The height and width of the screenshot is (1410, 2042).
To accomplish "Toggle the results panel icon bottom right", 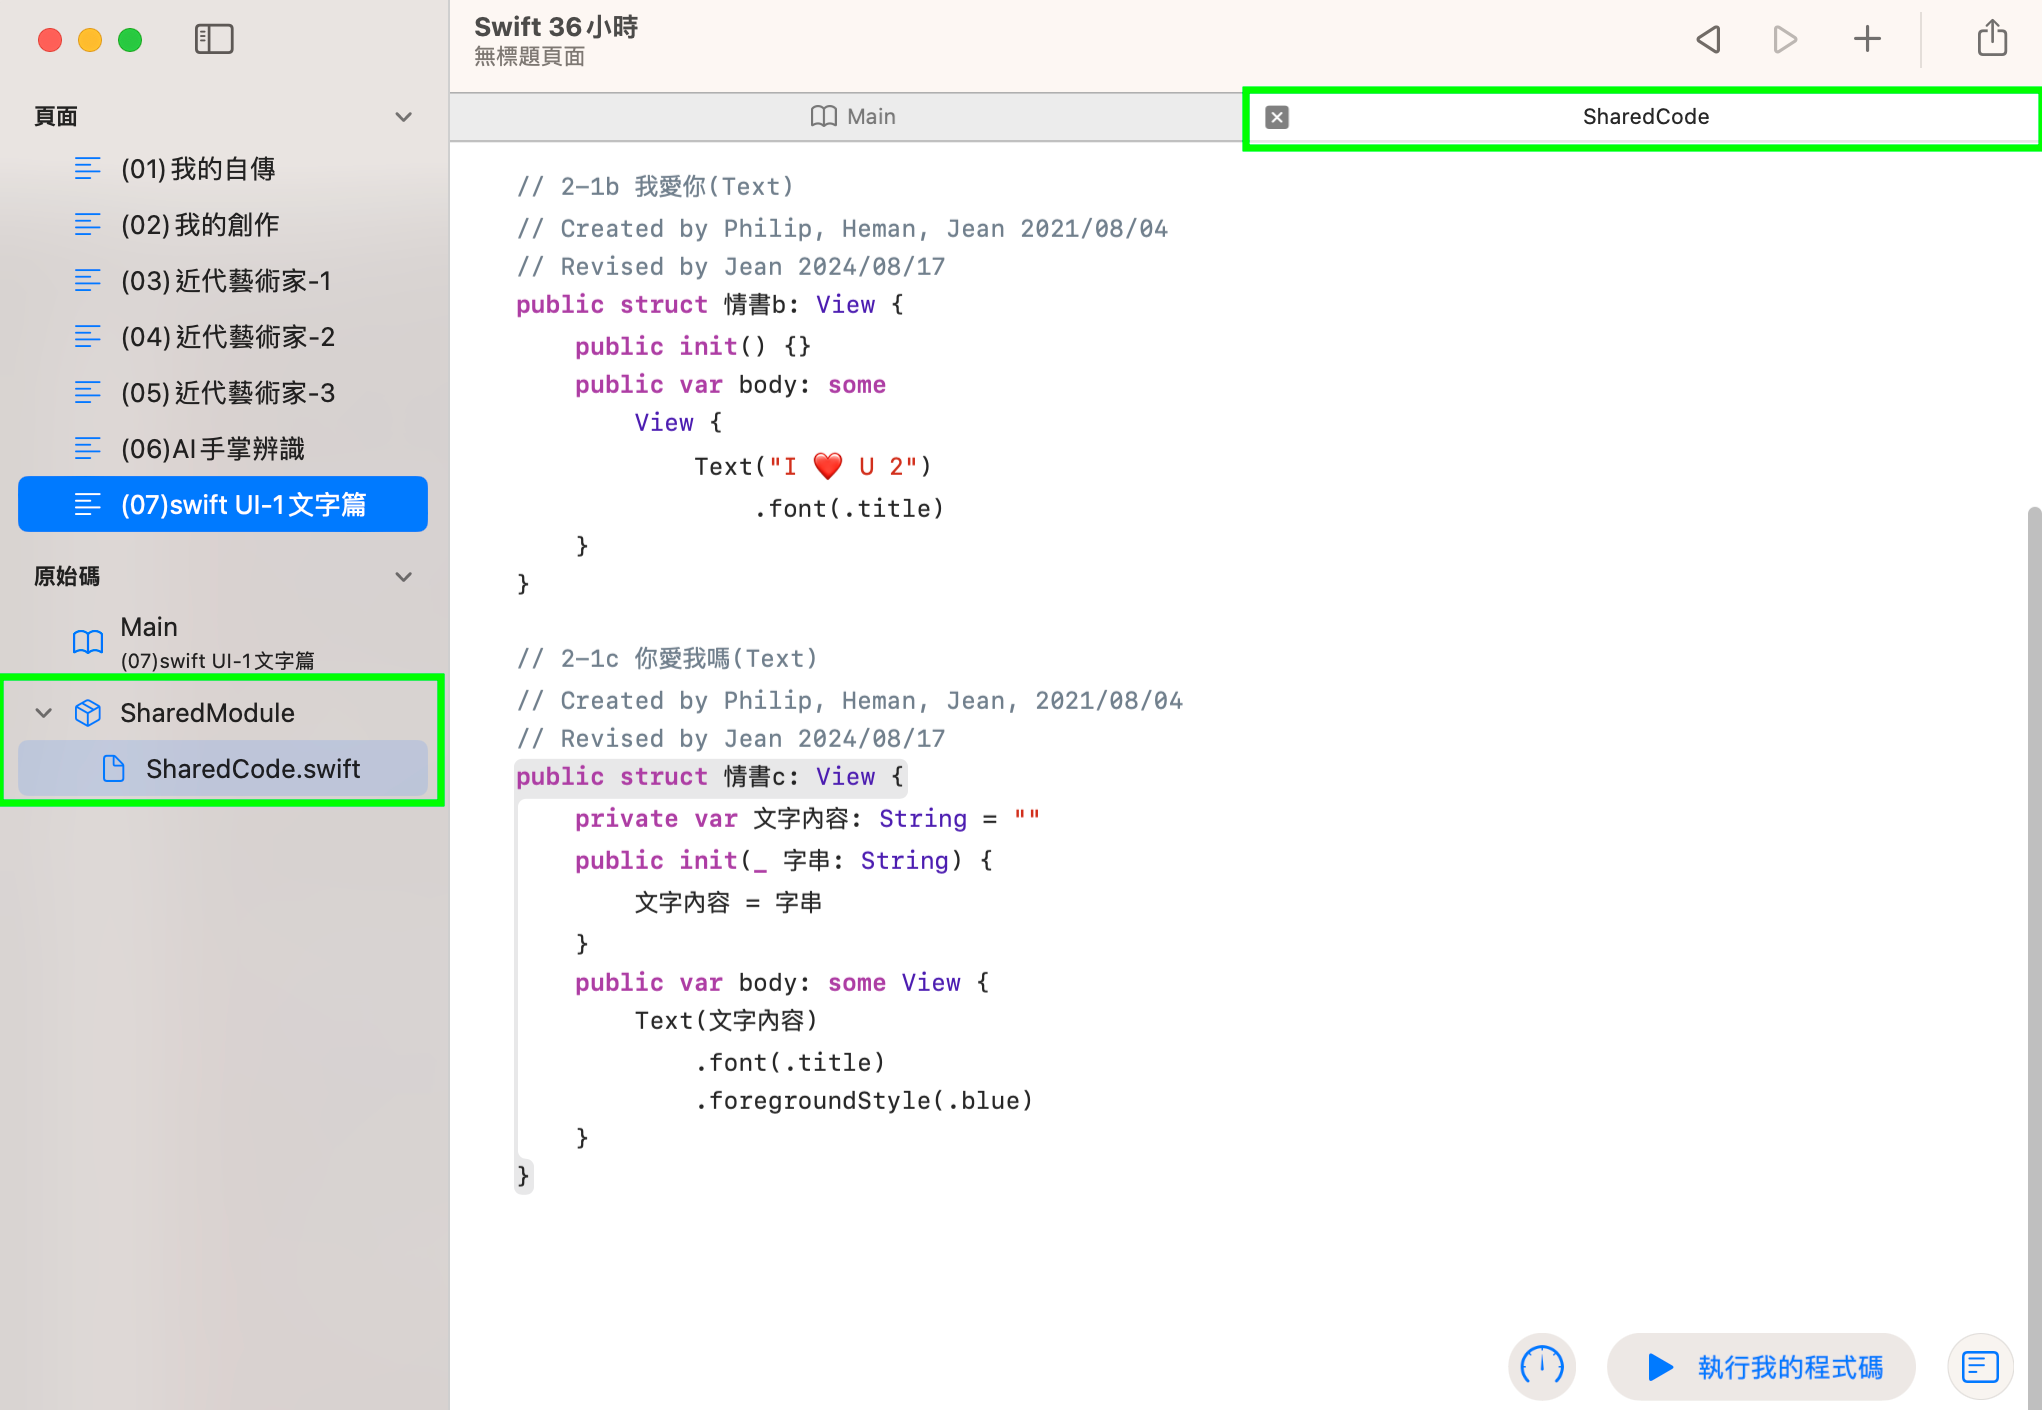I will click(x=1979, y=1366).
